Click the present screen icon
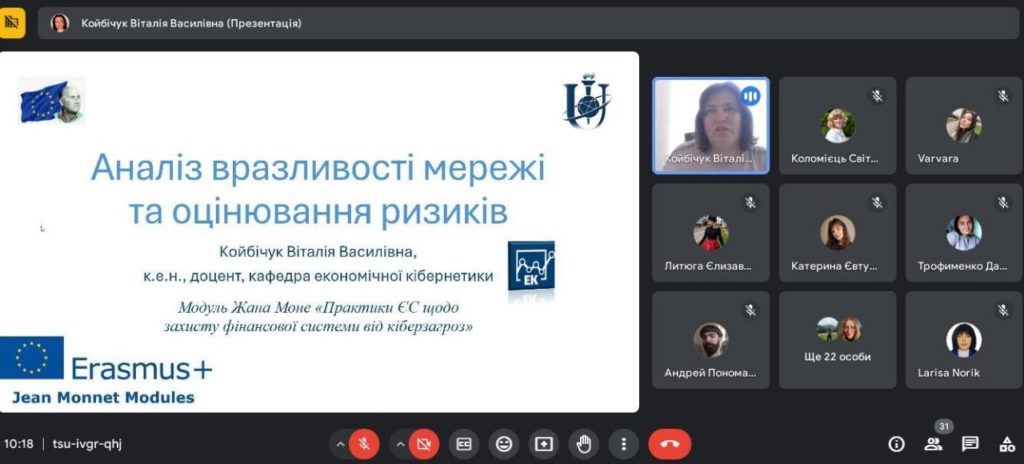1024x464 pixels. (544, 443)
